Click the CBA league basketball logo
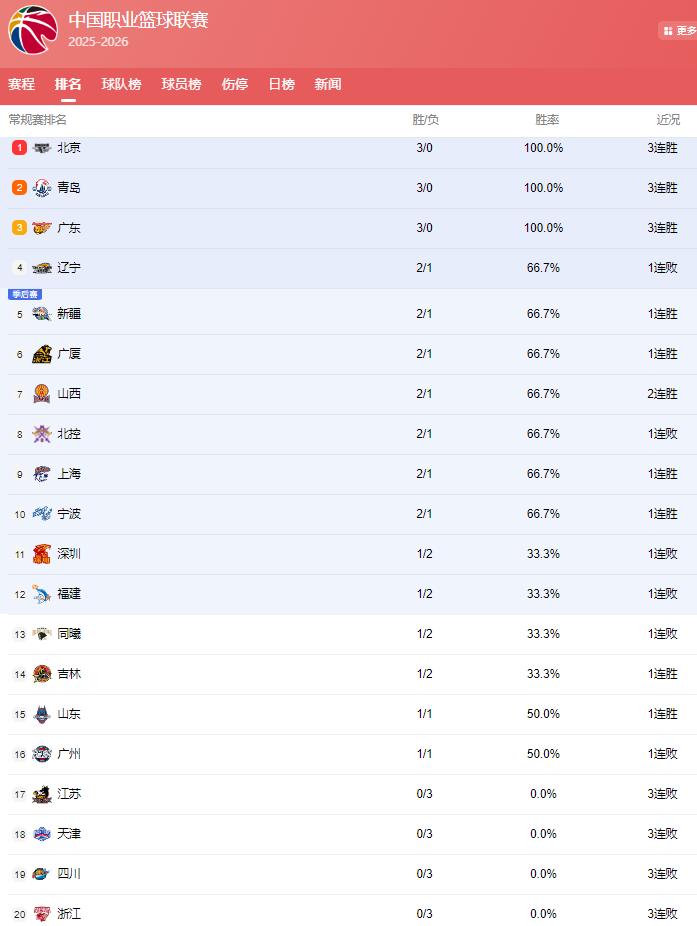This screenshot has height=926, width=697. click(x=33, y=30)
